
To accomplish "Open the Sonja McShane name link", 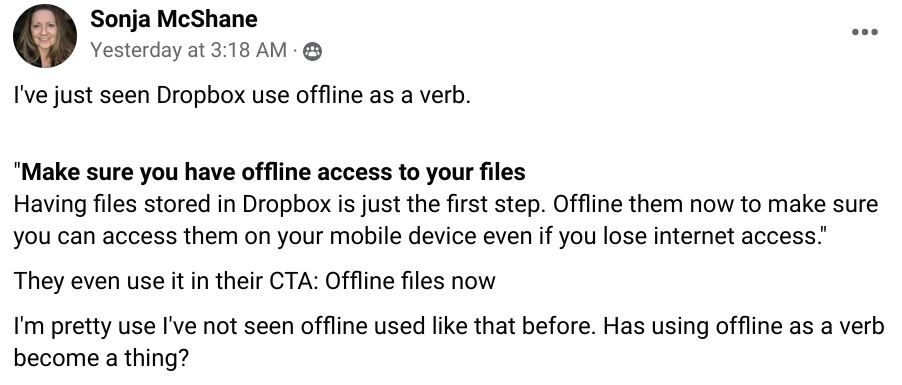I will (174, 20).
